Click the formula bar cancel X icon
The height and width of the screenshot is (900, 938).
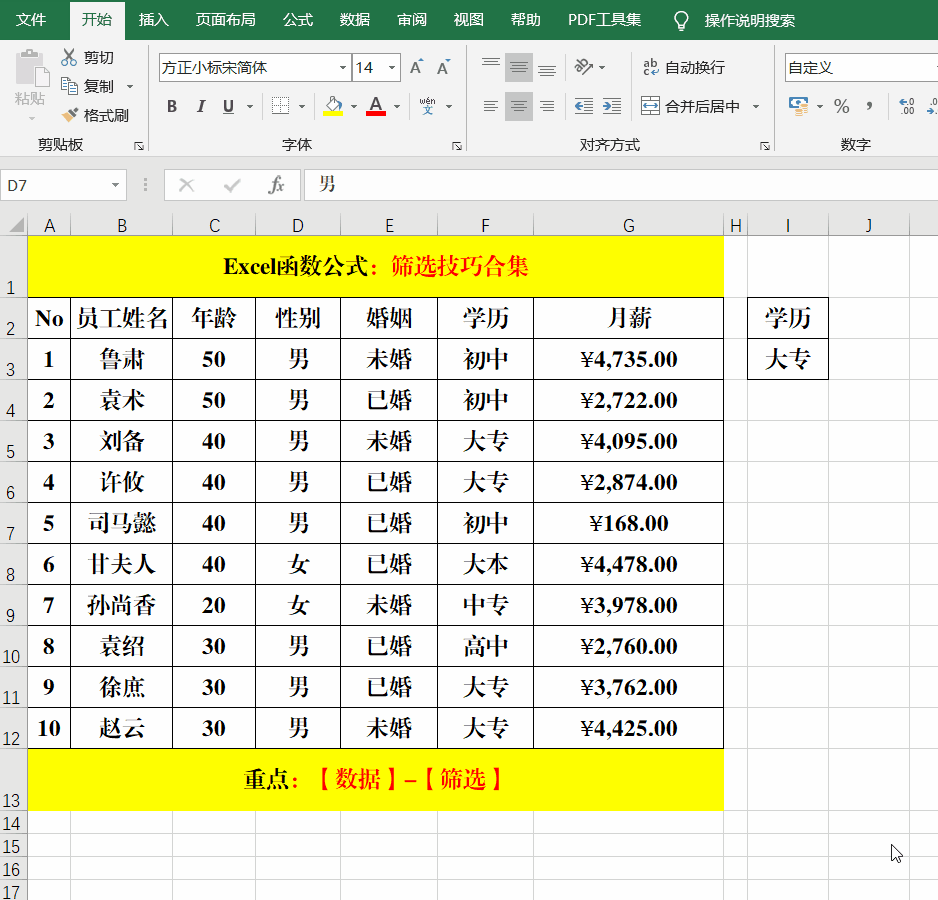click(187, 185)
